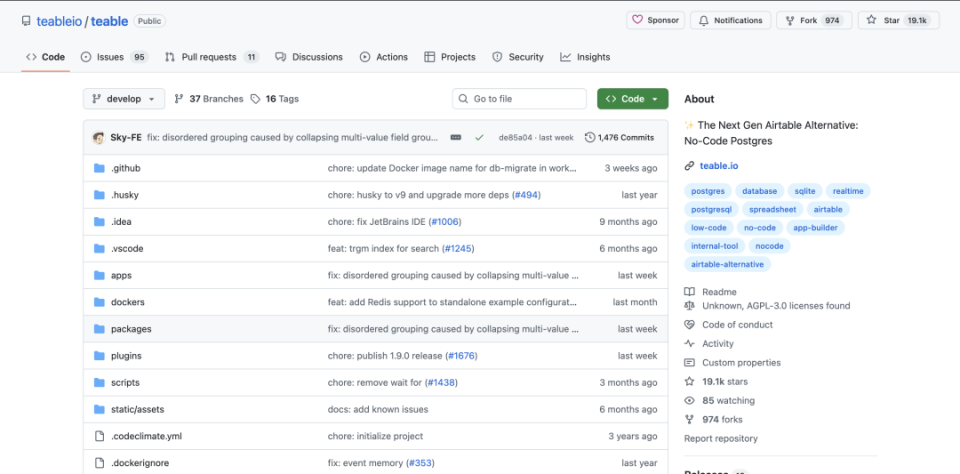Viewport: 960px width, 474px height.
Task: Select the realtime topic tag
Action: point(848,192)
